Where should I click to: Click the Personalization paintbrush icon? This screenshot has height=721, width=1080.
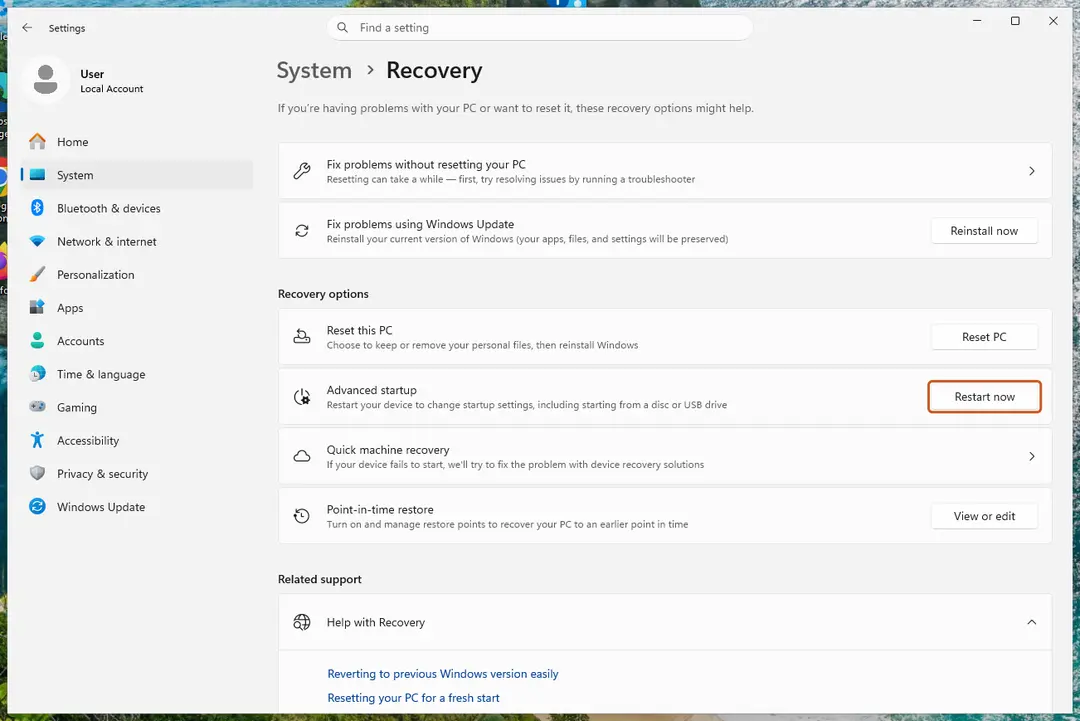coord(37,274)
